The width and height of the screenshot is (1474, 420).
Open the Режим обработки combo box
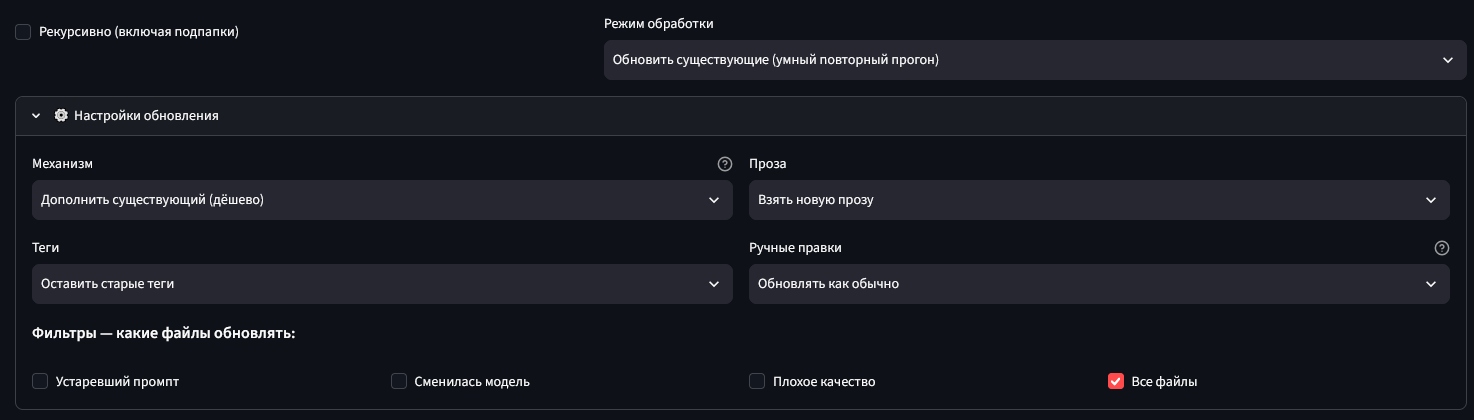1035,60
